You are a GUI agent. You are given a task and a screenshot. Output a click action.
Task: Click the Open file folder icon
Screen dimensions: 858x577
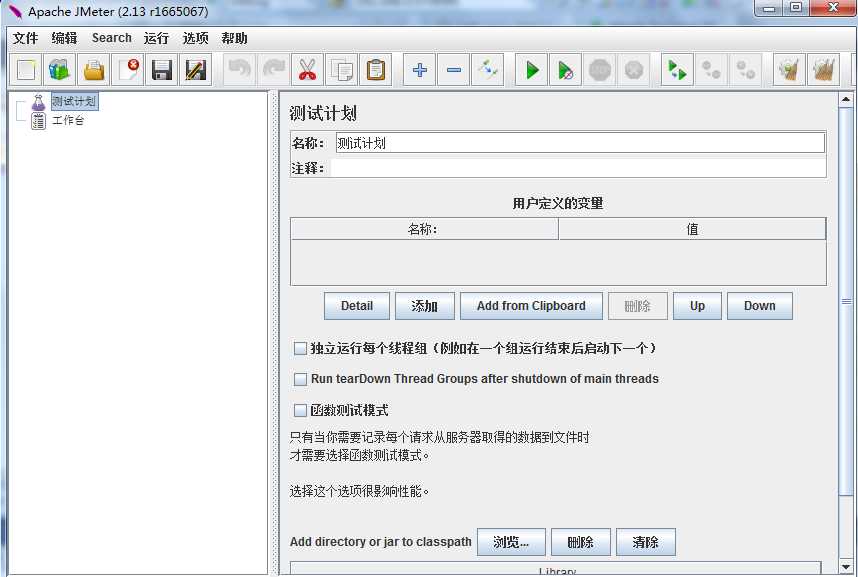[x=94, y=70]
